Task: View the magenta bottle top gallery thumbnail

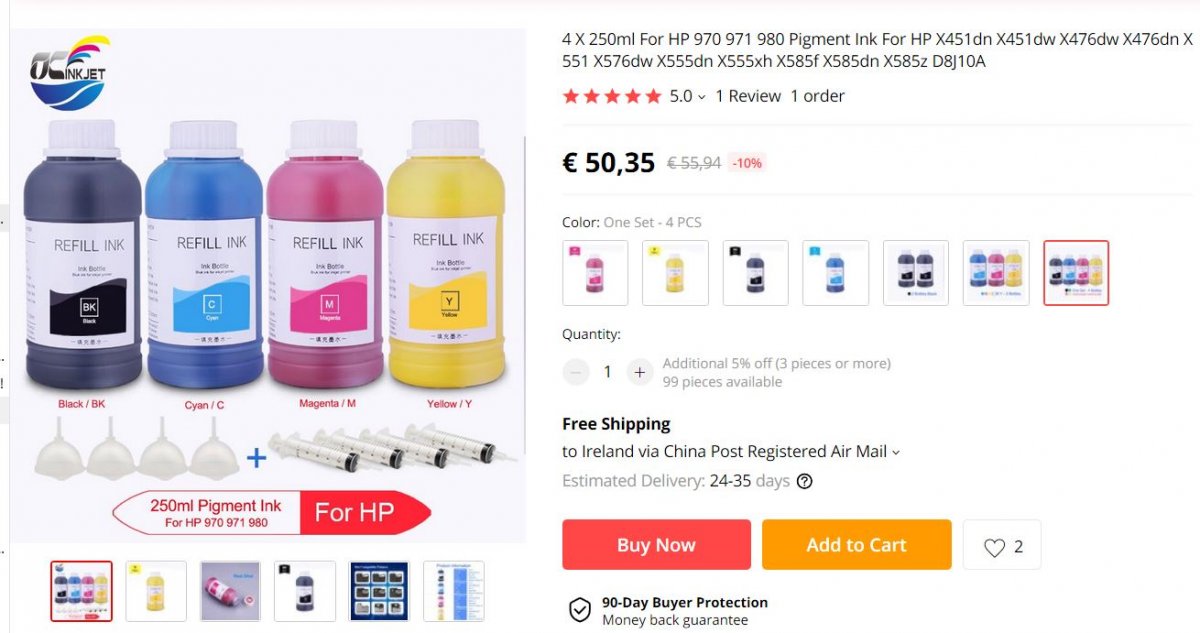Action: click(230, 591)
